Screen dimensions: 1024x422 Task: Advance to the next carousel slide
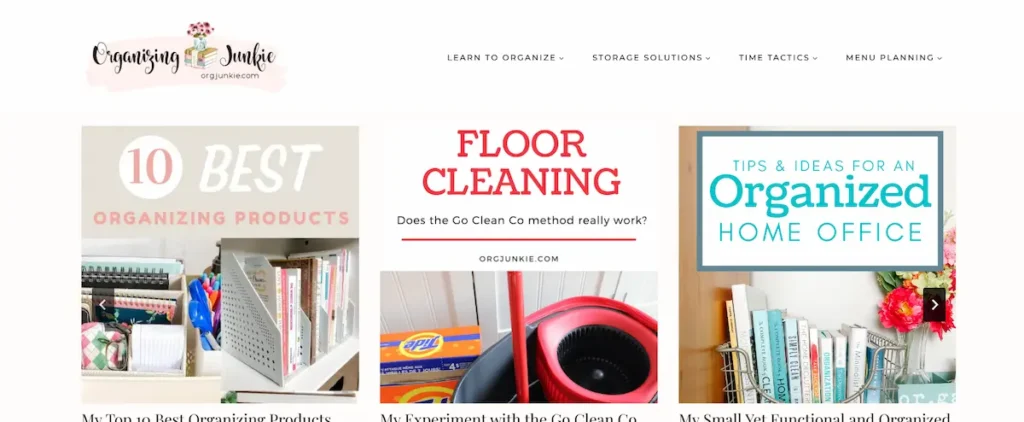935,304
